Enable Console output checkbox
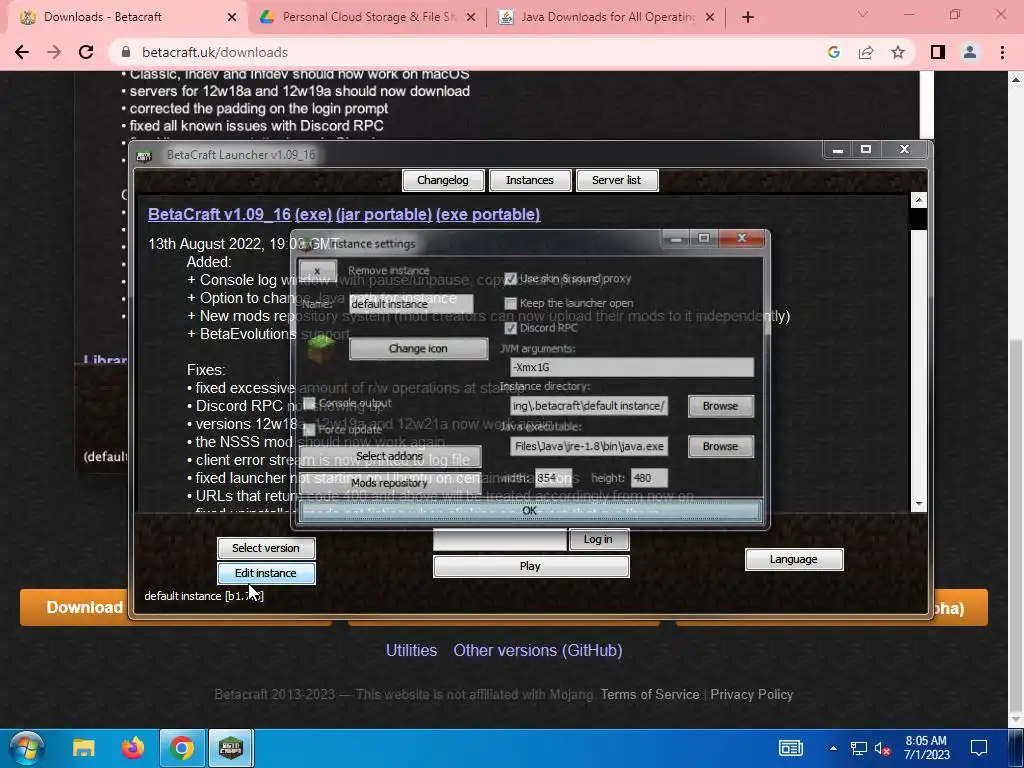The height and width of the screenshot is (768, 1024). (x=310, y=404)
